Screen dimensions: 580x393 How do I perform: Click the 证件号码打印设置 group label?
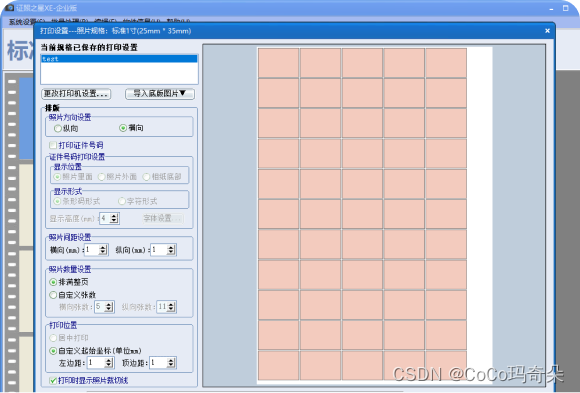point(77,157)
